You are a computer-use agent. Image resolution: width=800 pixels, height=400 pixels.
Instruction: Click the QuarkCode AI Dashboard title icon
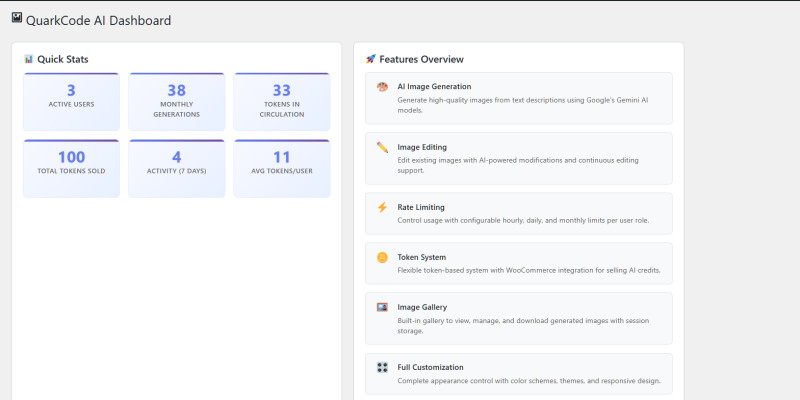(x=17, y=17)
